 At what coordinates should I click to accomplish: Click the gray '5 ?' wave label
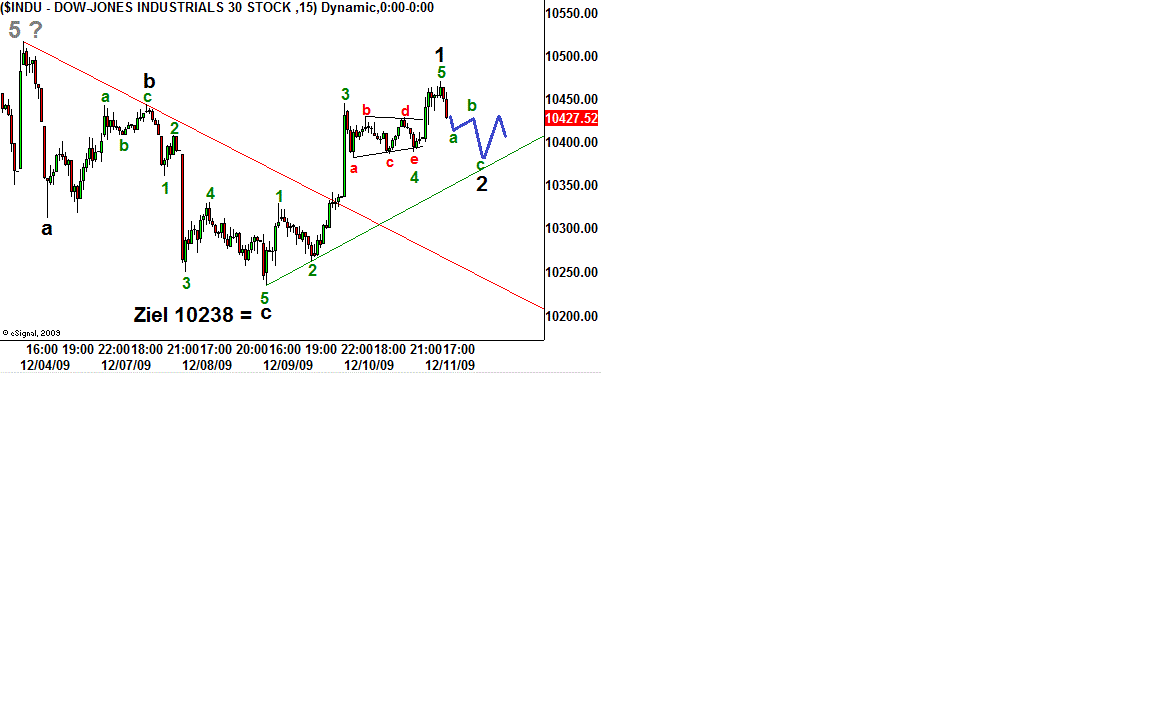(x=25, y=30)
